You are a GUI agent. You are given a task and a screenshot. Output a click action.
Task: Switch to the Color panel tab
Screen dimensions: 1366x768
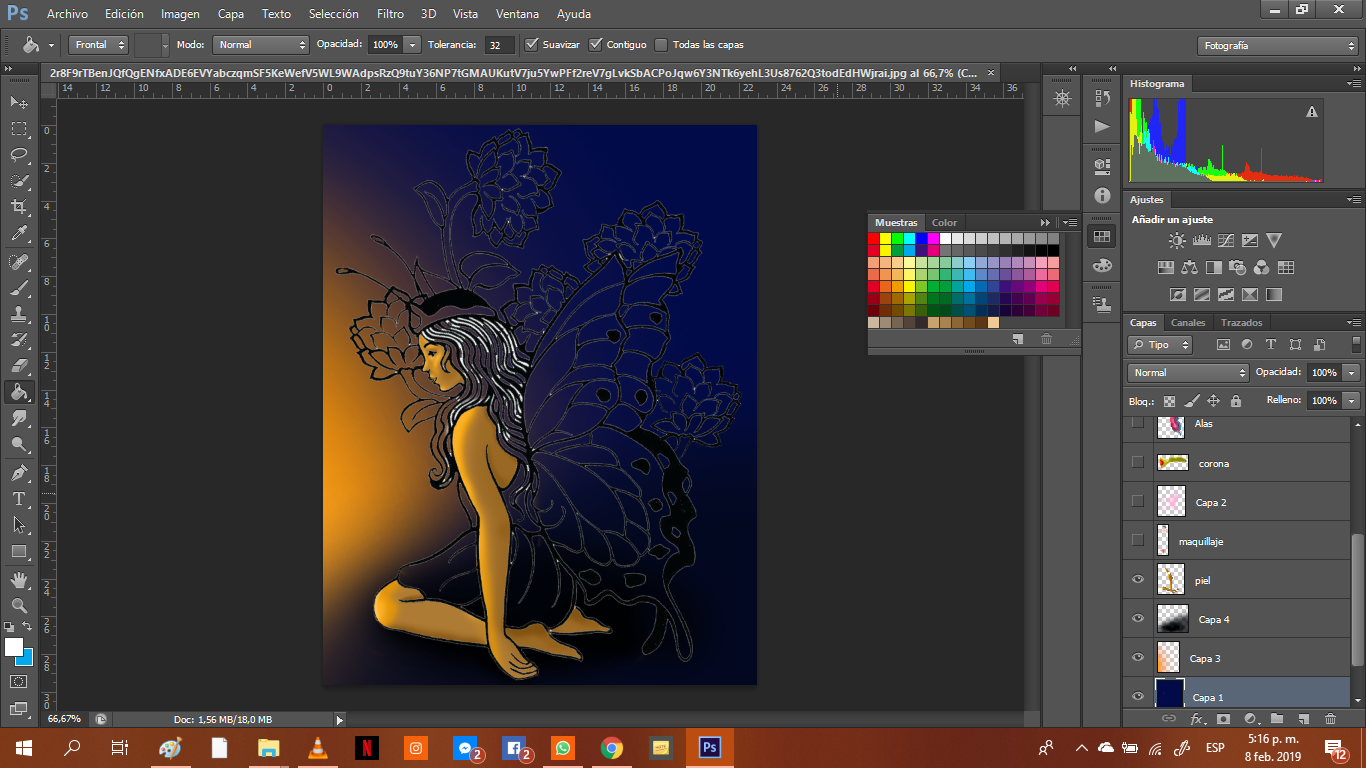[944, 223]
